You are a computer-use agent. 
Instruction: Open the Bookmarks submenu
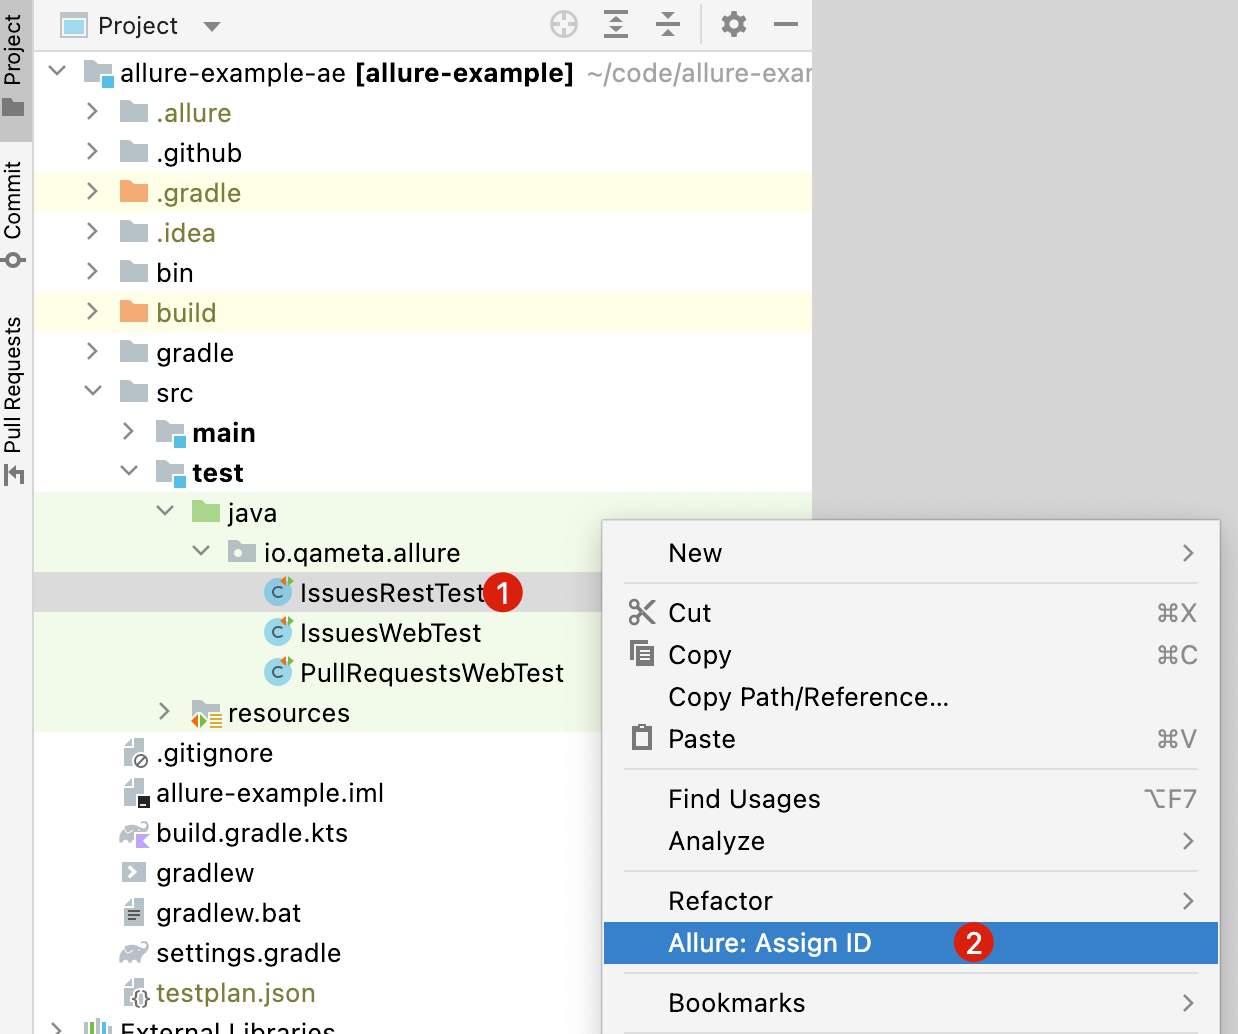[x=911, y=1003]
